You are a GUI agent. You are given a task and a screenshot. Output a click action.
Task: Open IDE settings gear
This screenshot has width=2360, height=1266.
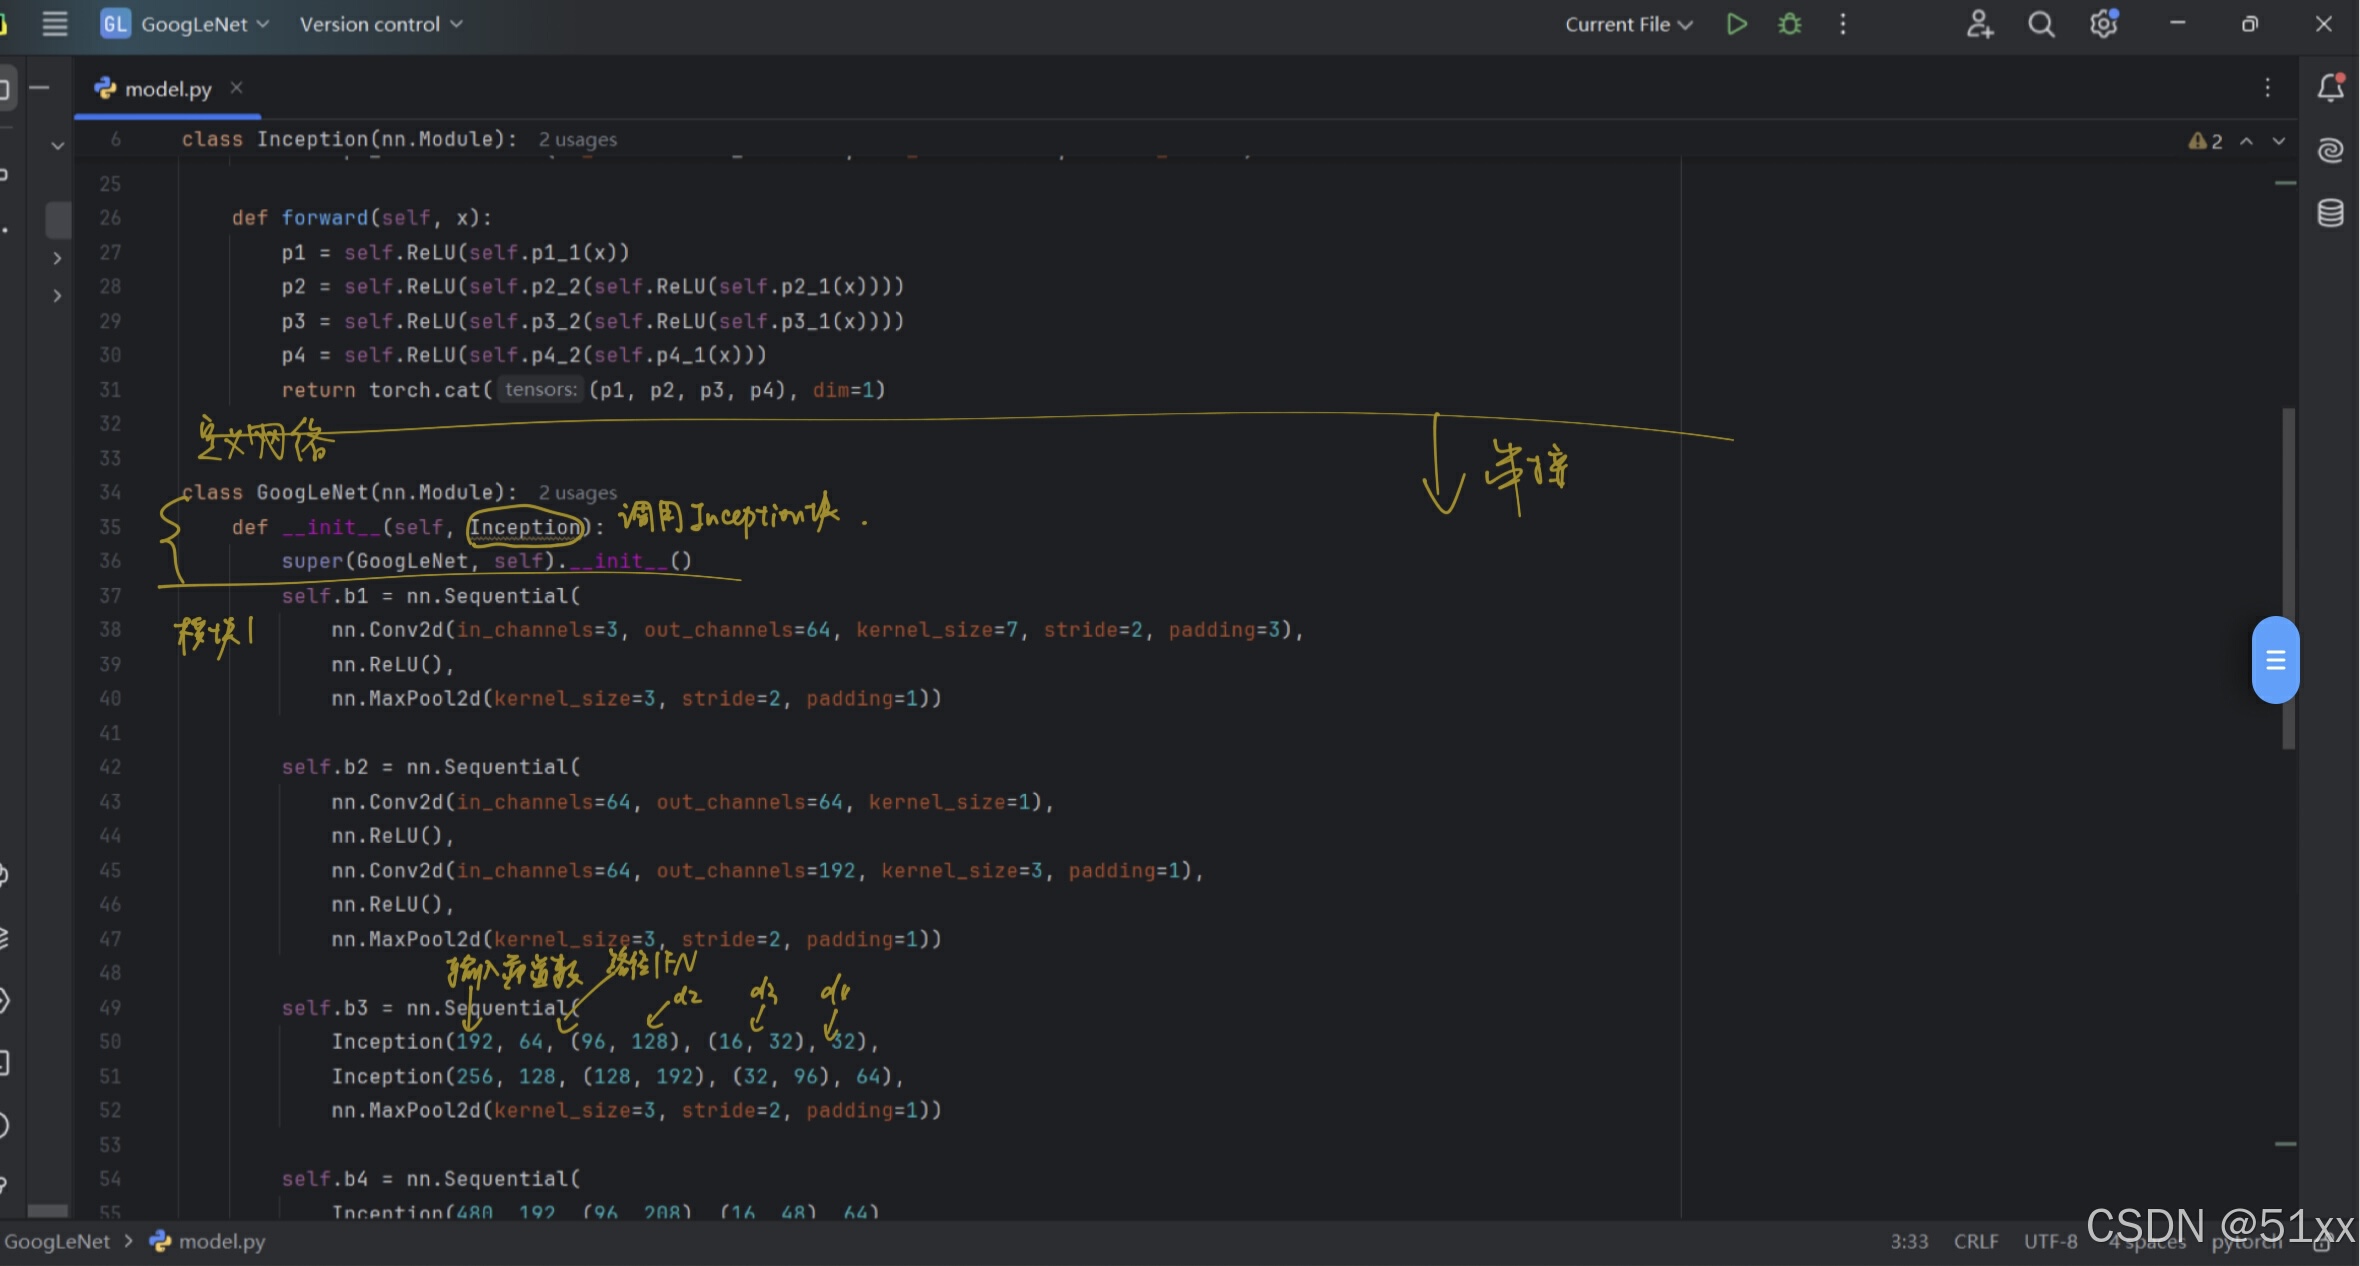[2103, 24]
